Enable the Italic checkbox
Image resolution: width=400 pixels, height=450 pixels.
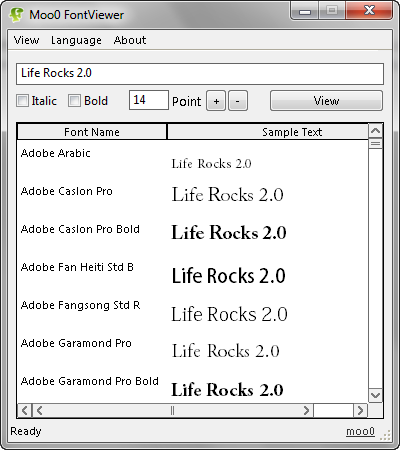point(22,101)
